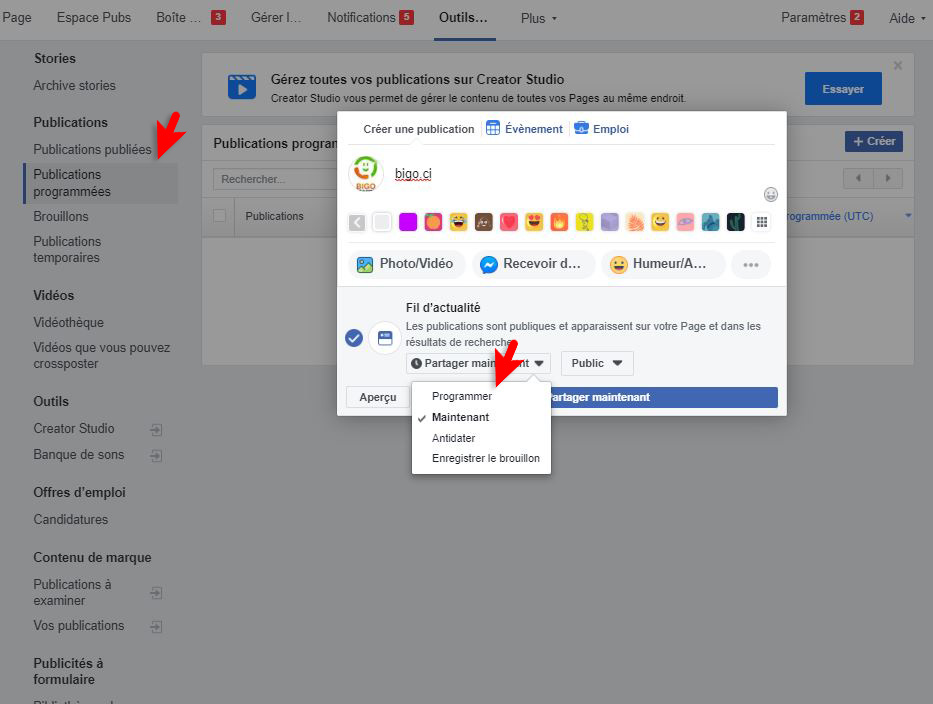Click the Aperçu button

point(378,398)
